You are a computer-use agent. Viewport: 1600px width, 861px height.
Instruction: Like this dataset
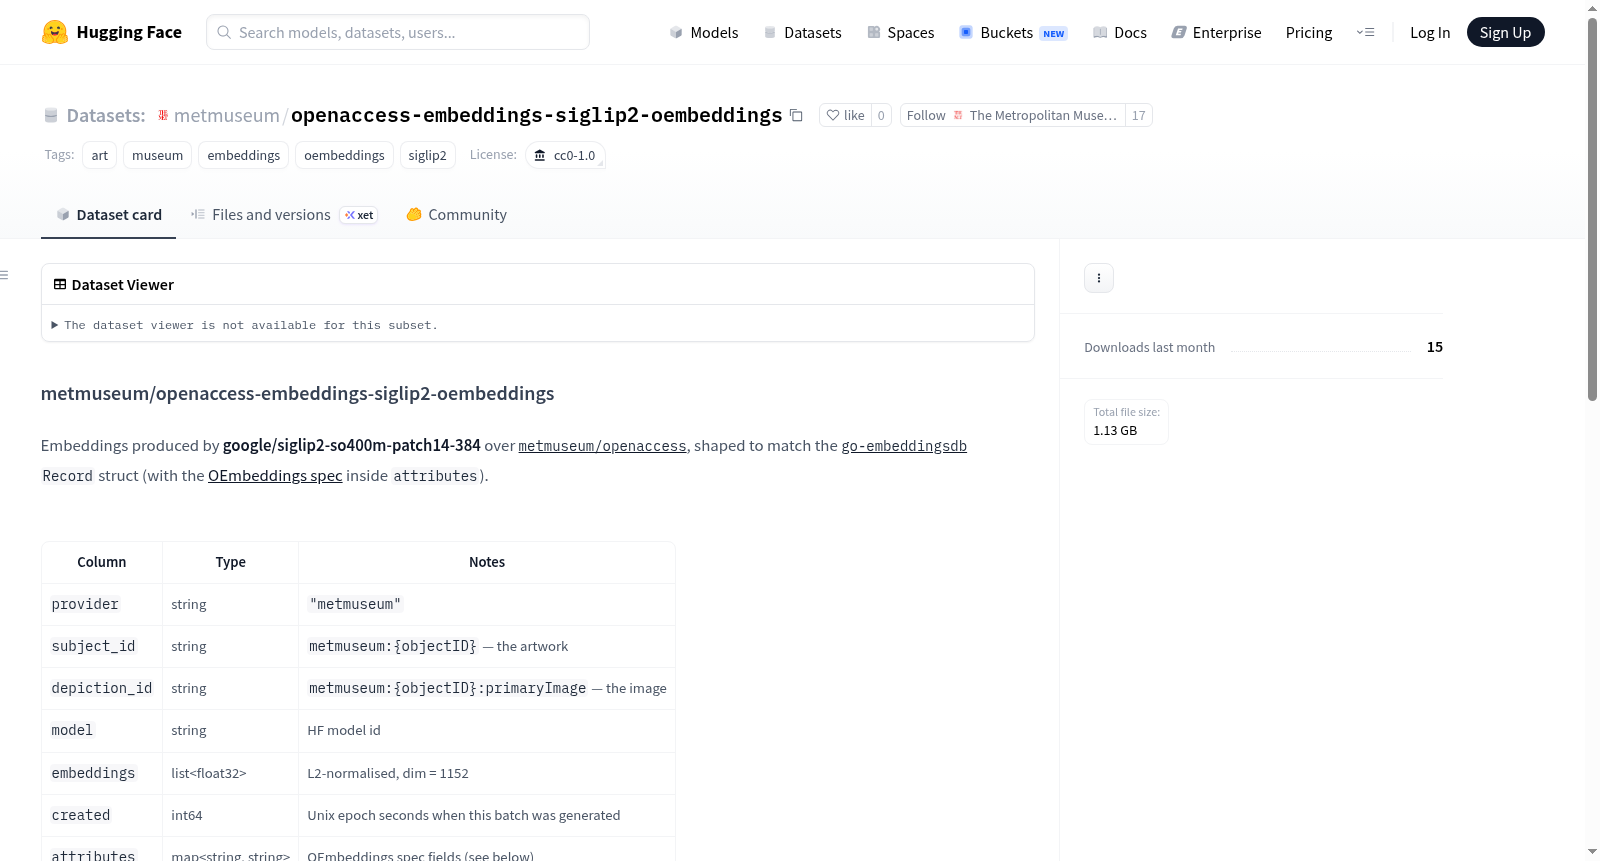click(x=845, y=115)
